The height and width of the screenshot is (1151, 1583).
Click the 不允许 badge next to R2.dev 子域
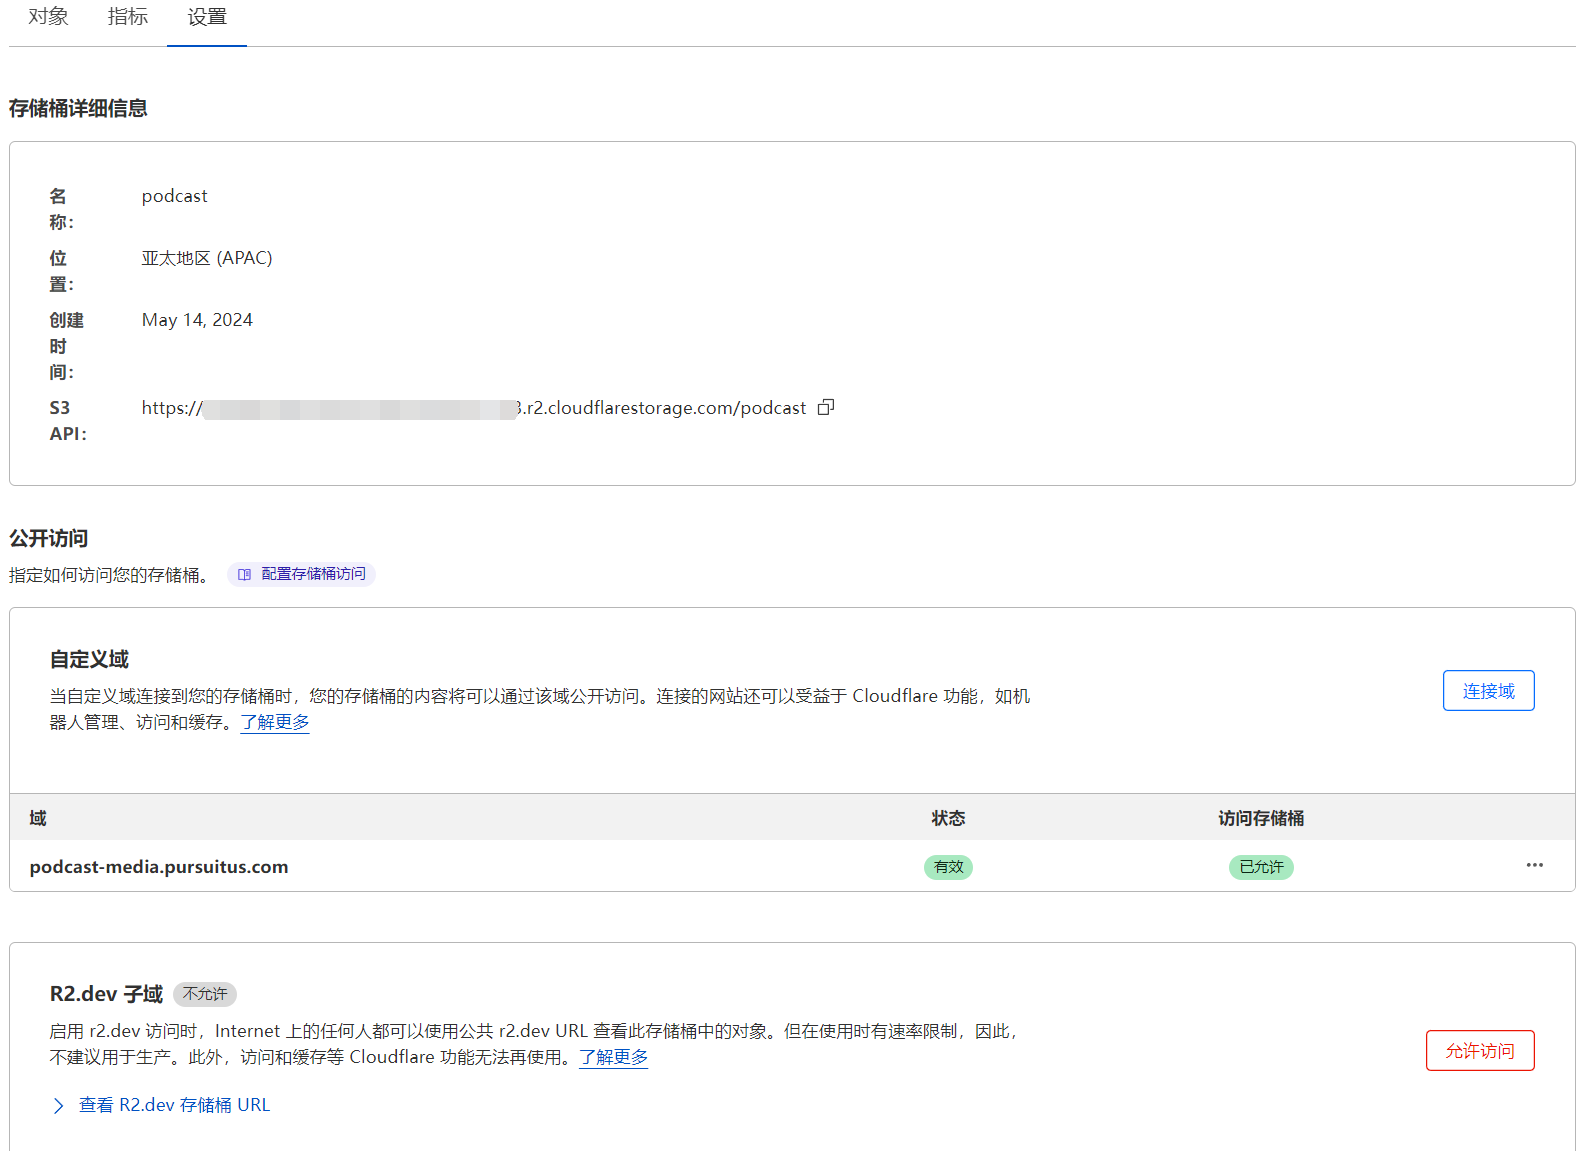(x=205, y=994)
